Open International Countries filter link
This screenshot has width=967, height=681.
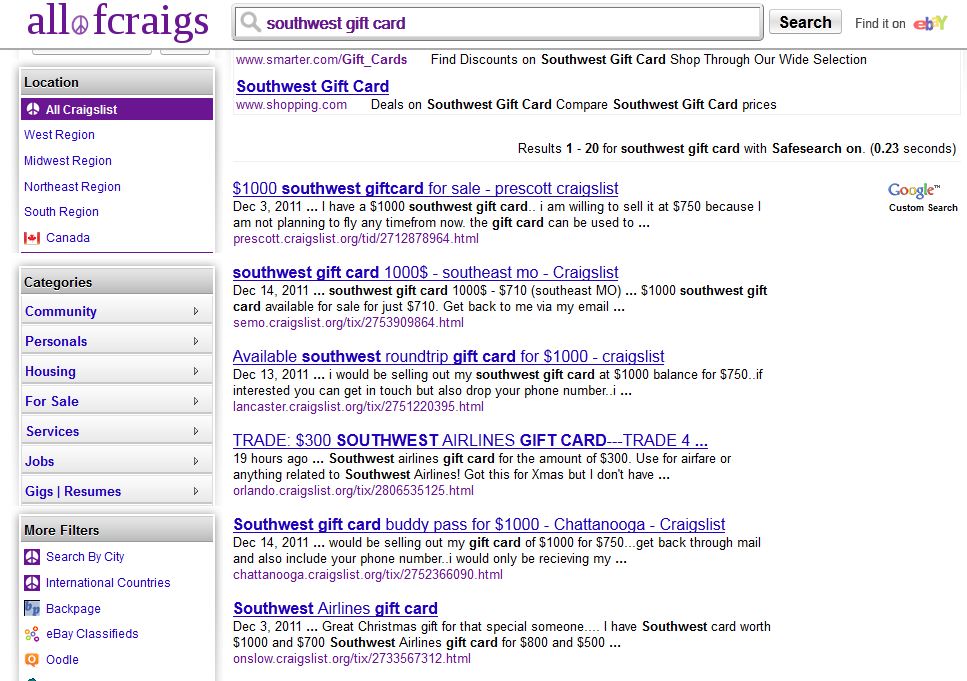[x=108, y=582]
